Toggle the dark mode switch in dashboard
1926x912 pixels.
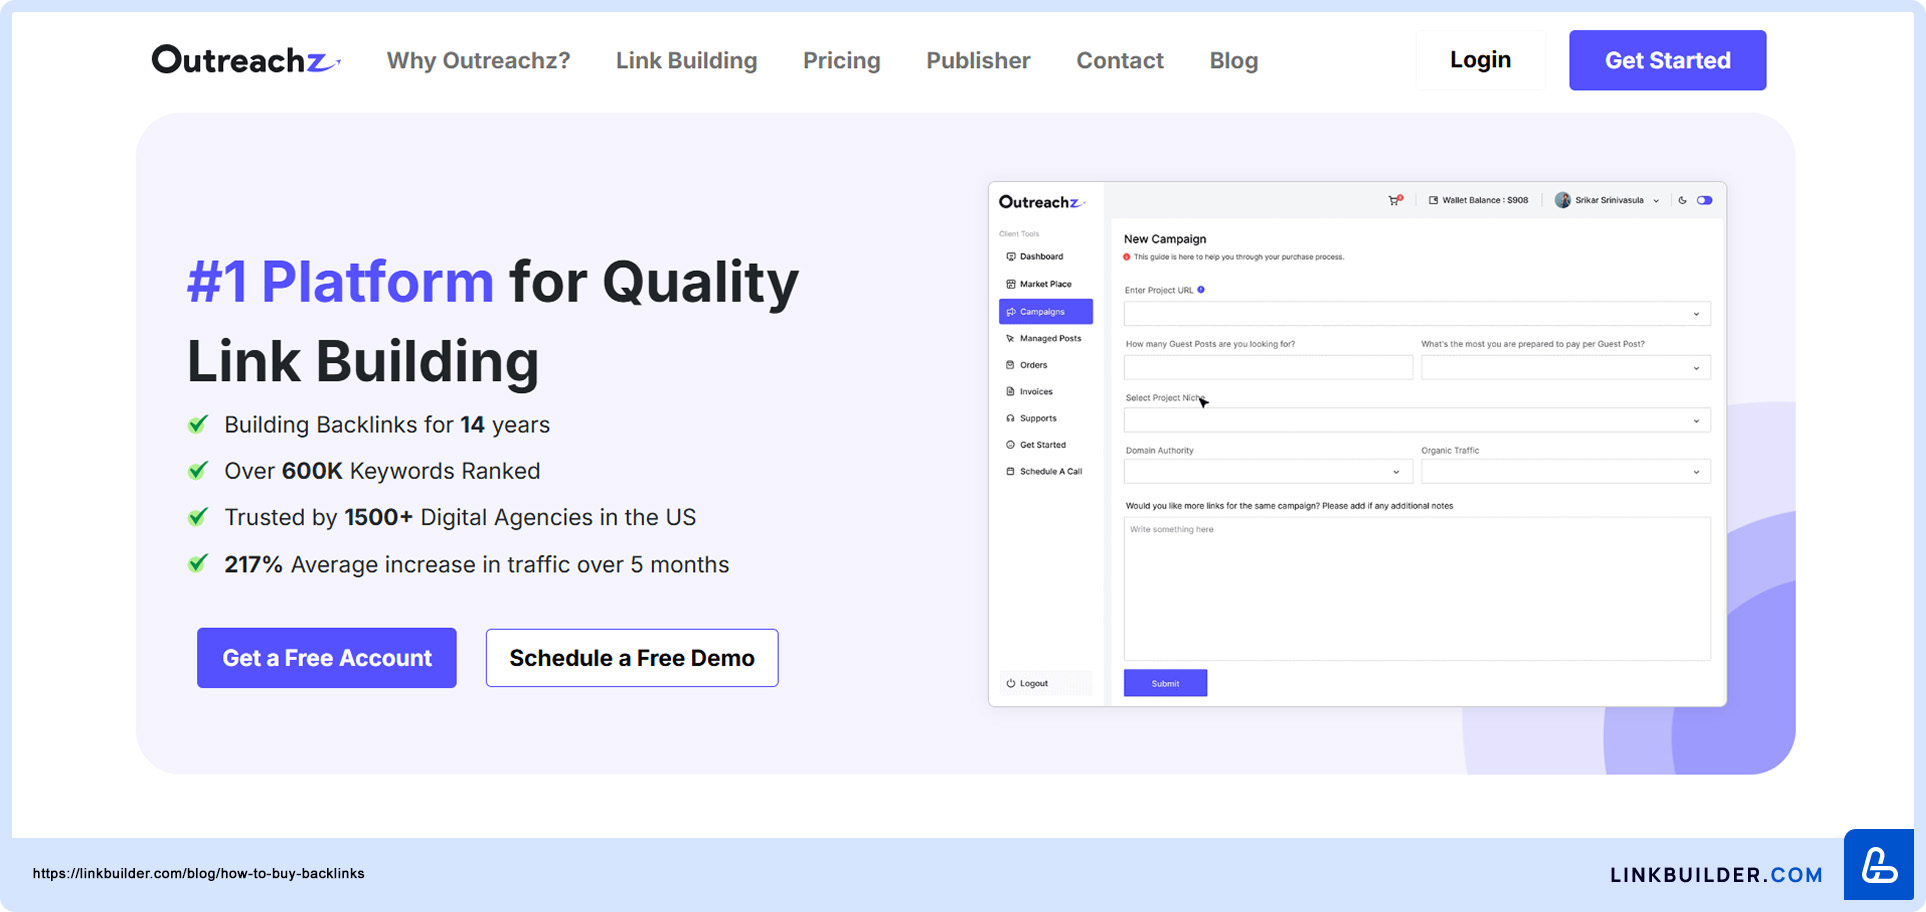[1705, 200]
